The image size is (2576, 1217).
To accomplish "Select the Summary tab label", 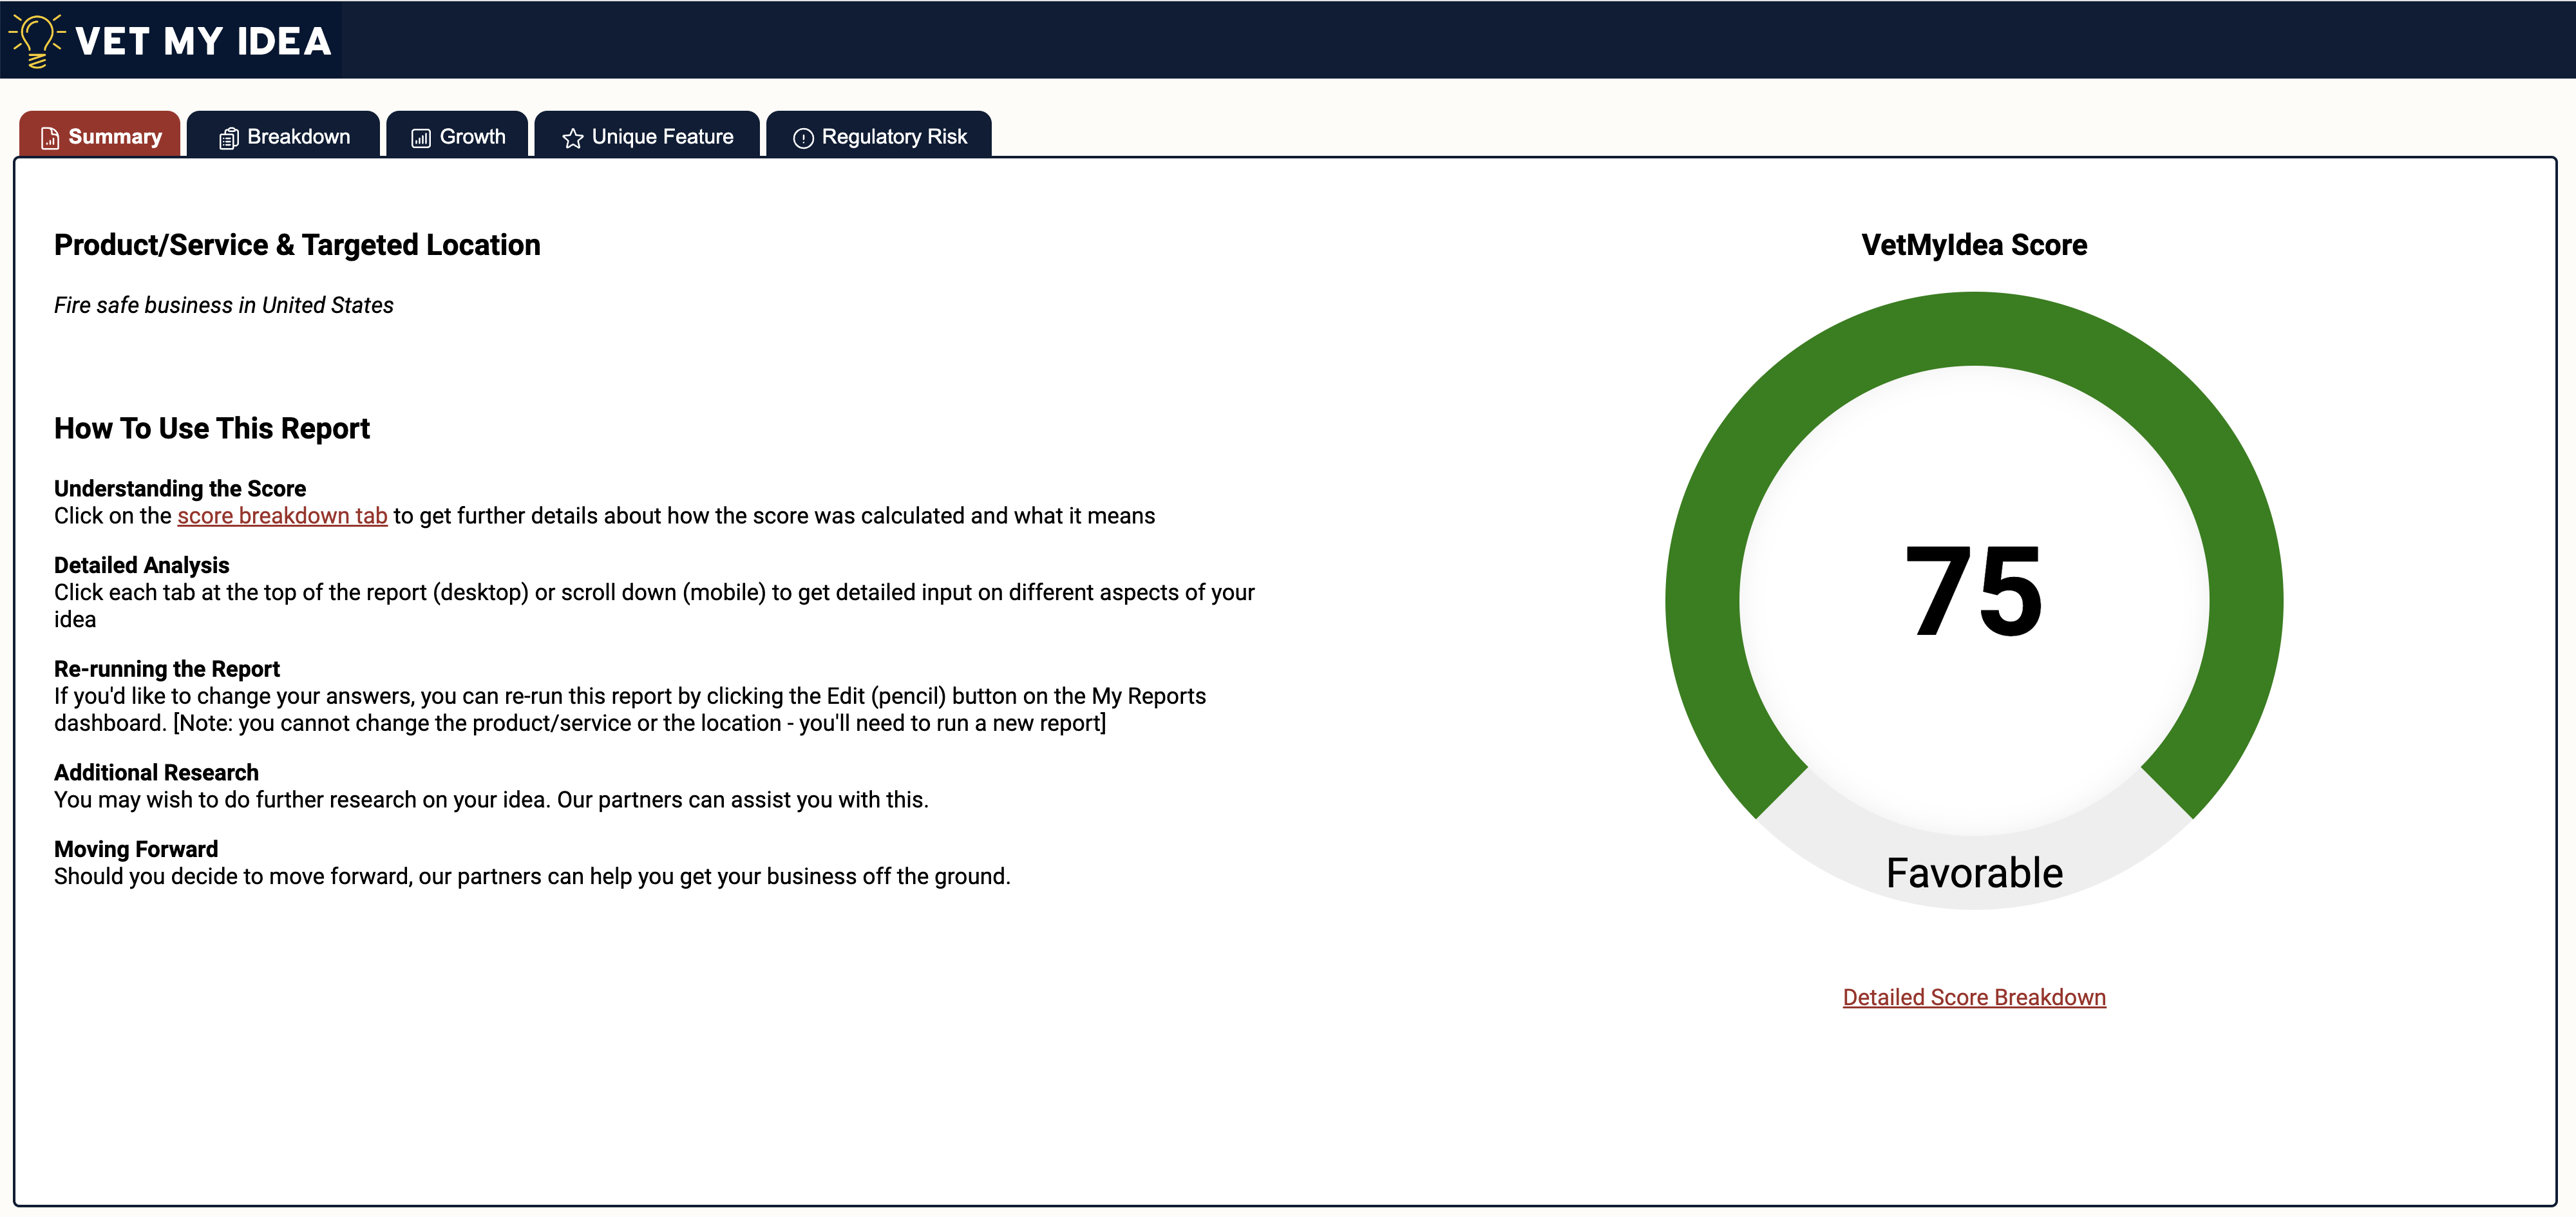I will point(115,137).
